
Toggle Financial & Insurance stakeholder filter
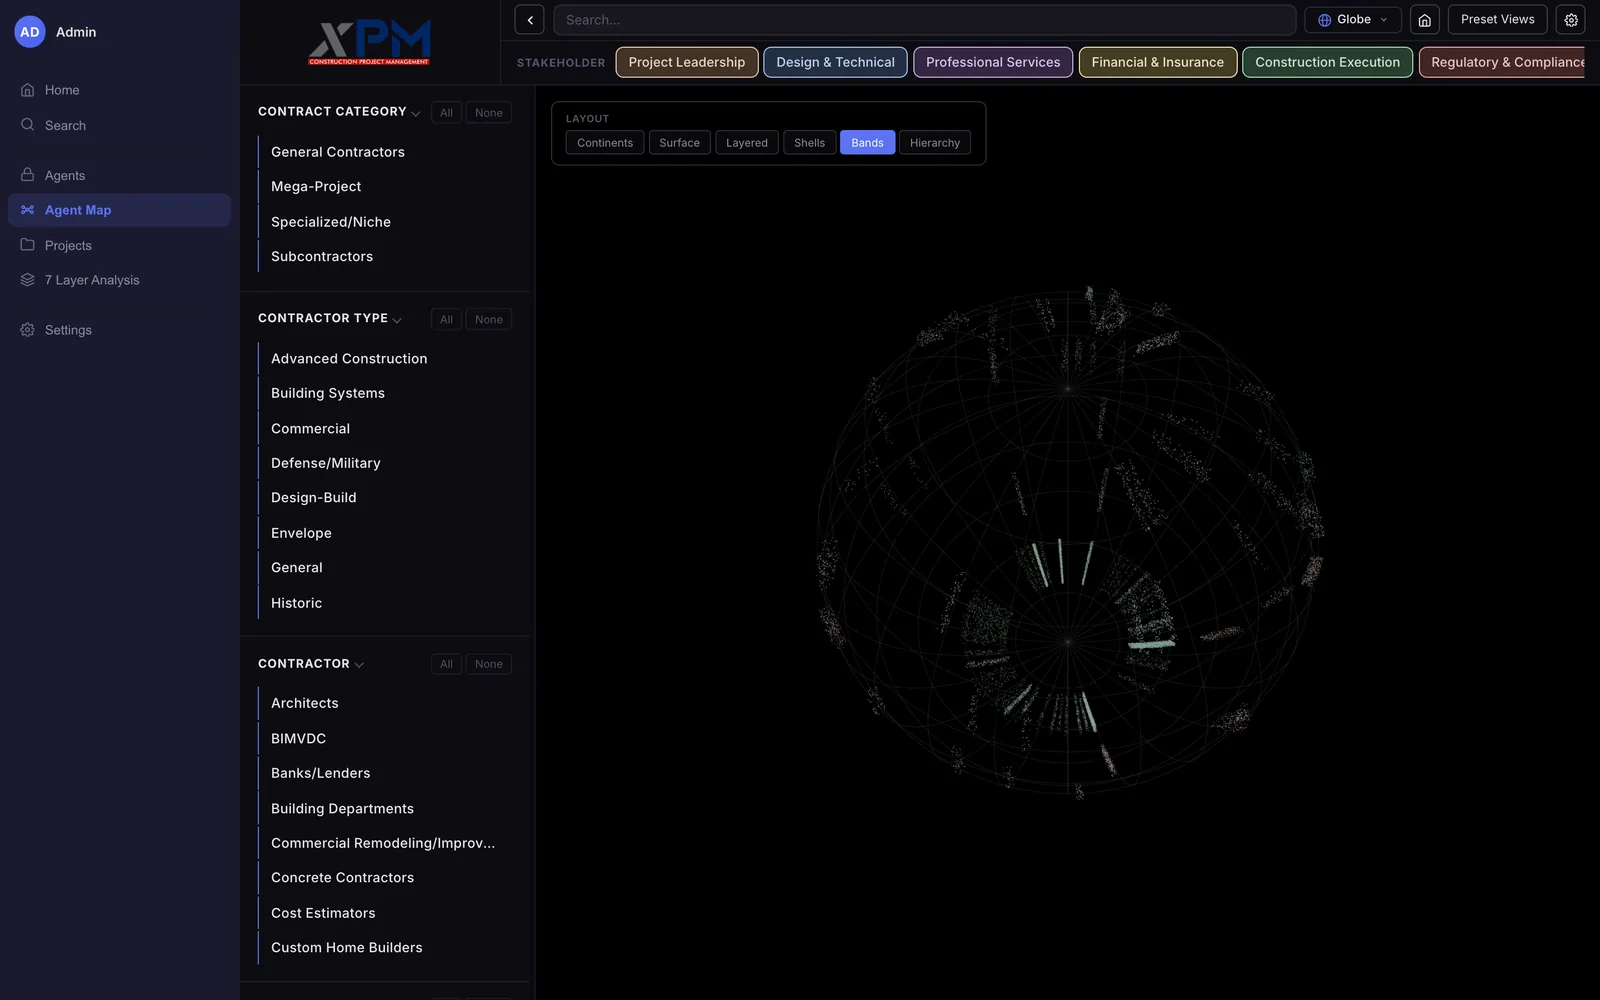coord(1157,62)
